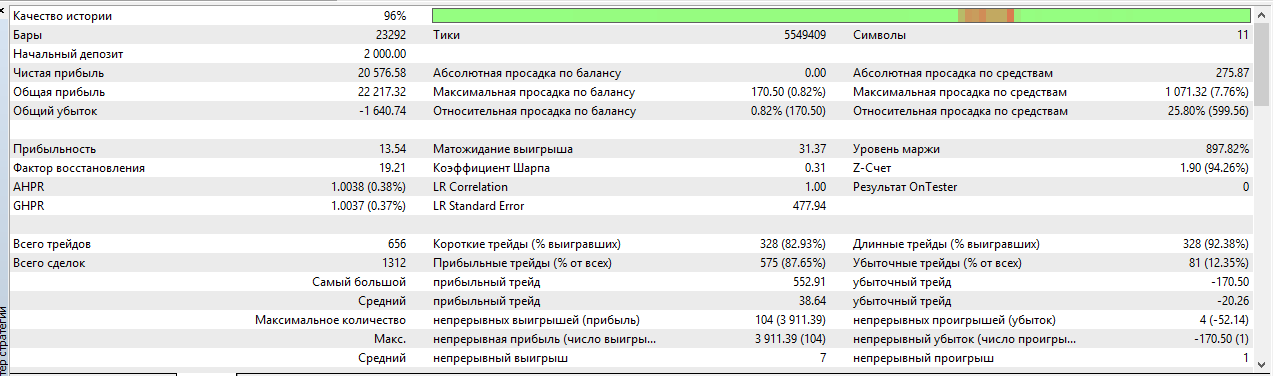Click Прибыльные трейды value 575 (87.65%)
The width and height of the screenshot is (1273, 376).
pyautogui.click(x=792, y=263)
